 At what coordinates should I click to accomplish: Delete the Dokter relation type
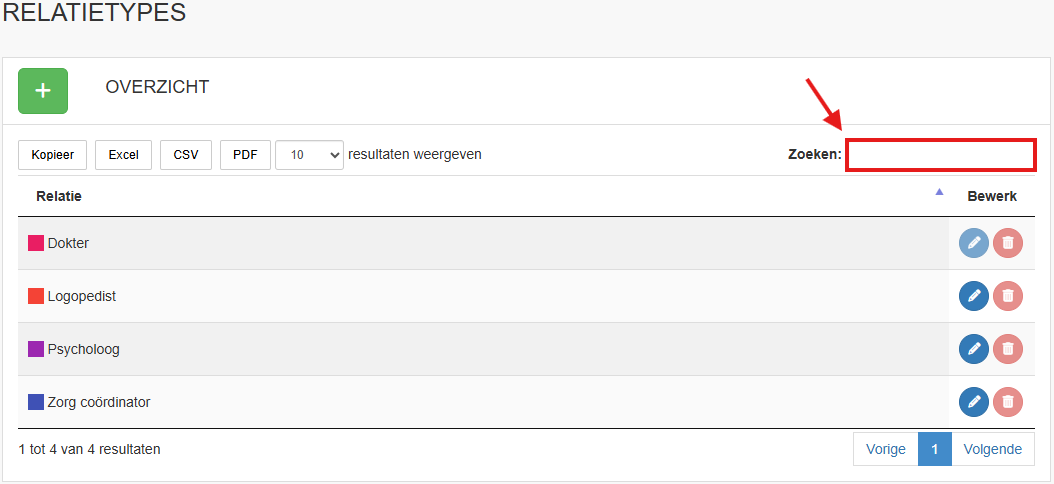click(x=1008, y=243)
